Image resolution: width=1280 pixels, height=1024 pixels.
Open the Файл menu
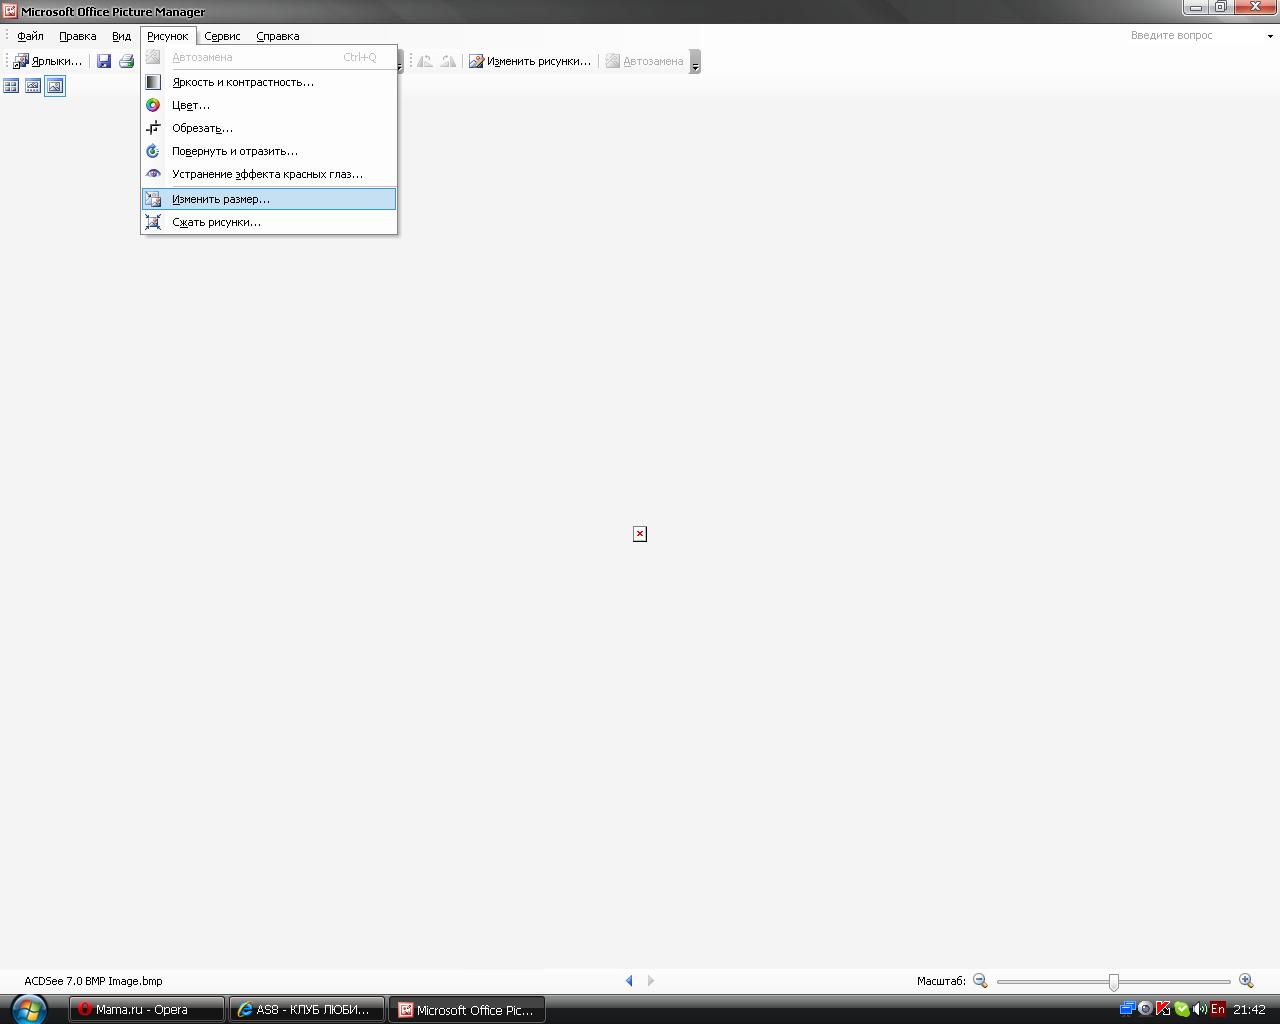tap(30, 36)
